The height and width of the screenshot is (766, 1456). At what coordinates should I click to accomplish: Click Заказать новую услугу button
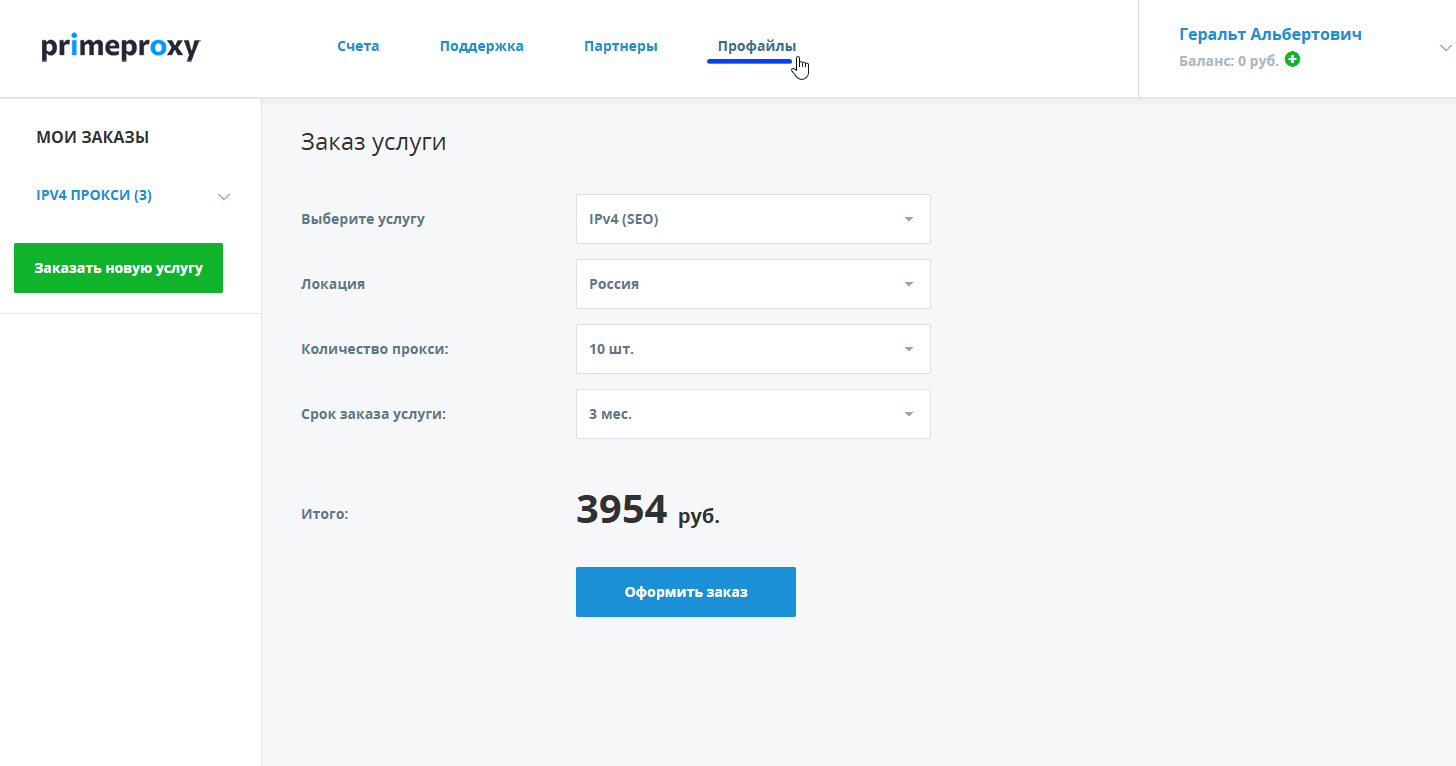[118, 268]
